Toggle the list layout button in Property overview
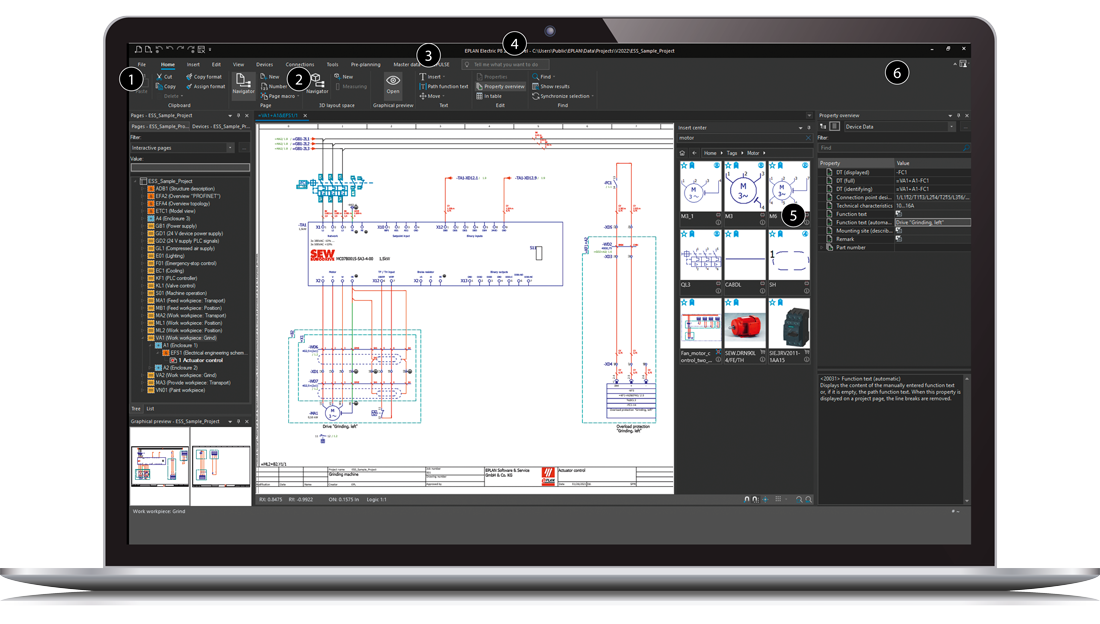Screen dimensions: 1100x624 tap(834, 126)
